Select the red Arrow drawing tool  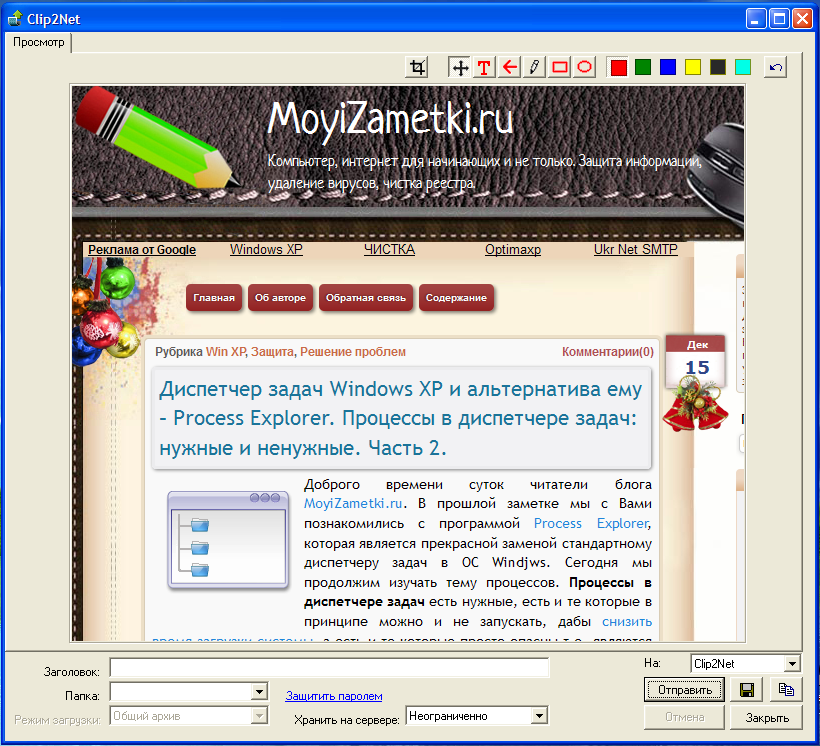[x=509, y=67]
